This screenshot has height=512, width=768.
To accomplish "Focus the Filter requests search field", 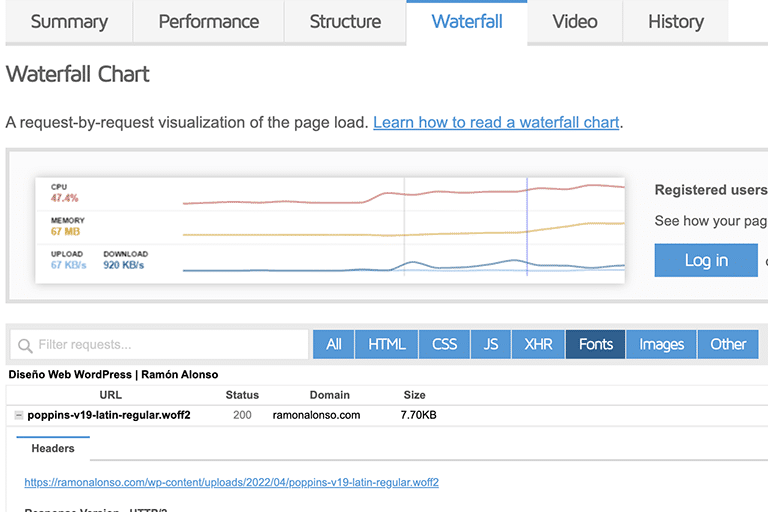I will [x=159, y=344].
